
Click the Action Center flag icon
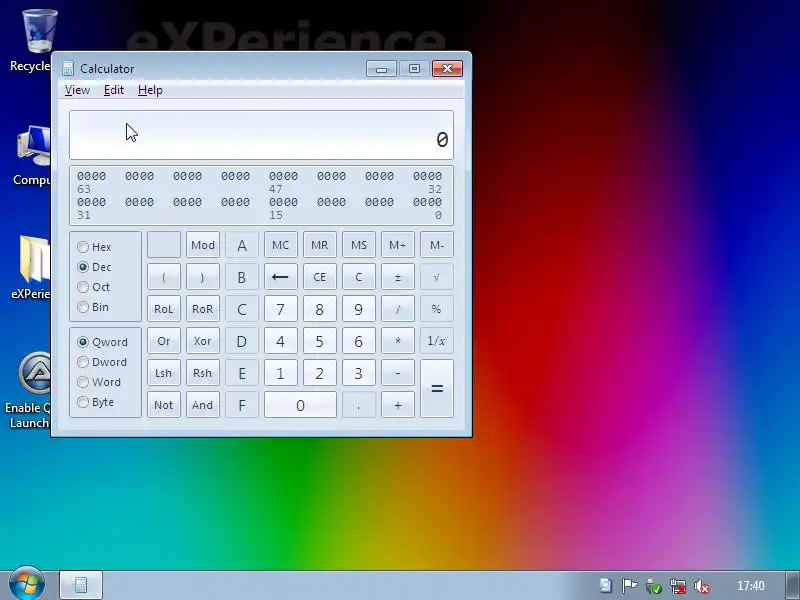pyautogui.click(x=629, y=586)
